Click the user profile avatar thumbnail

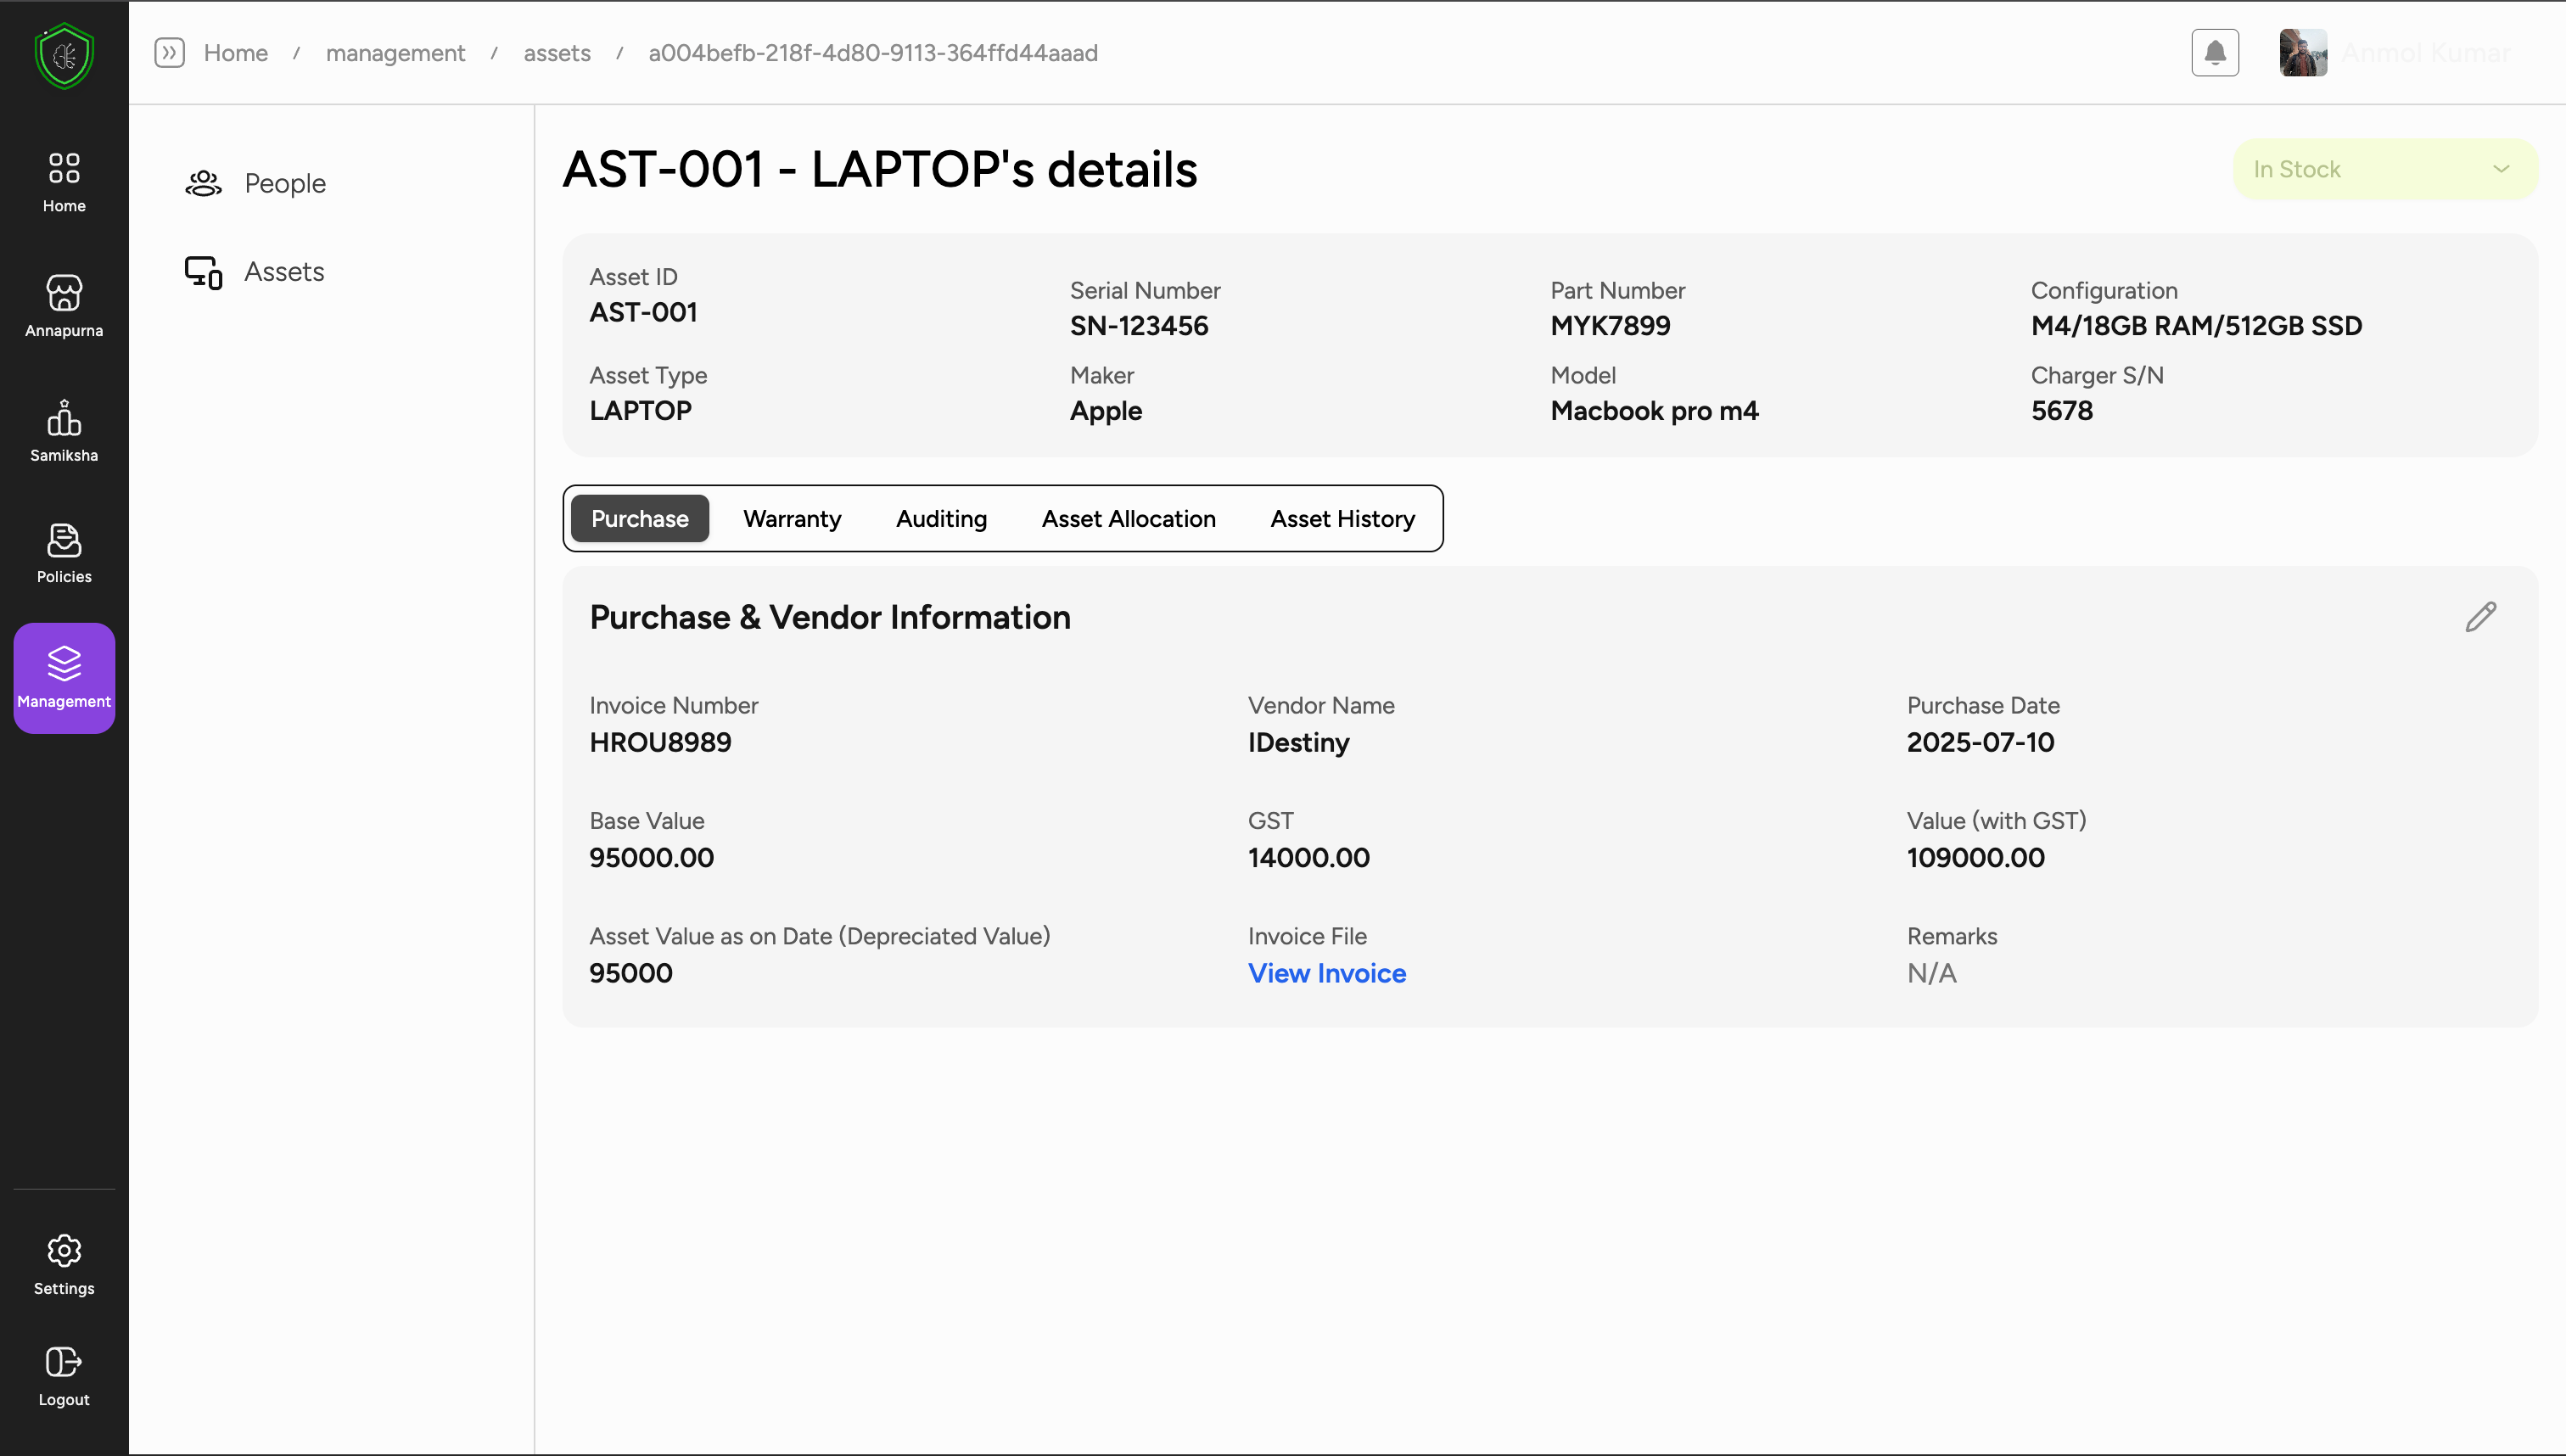tap(2302, 53)
